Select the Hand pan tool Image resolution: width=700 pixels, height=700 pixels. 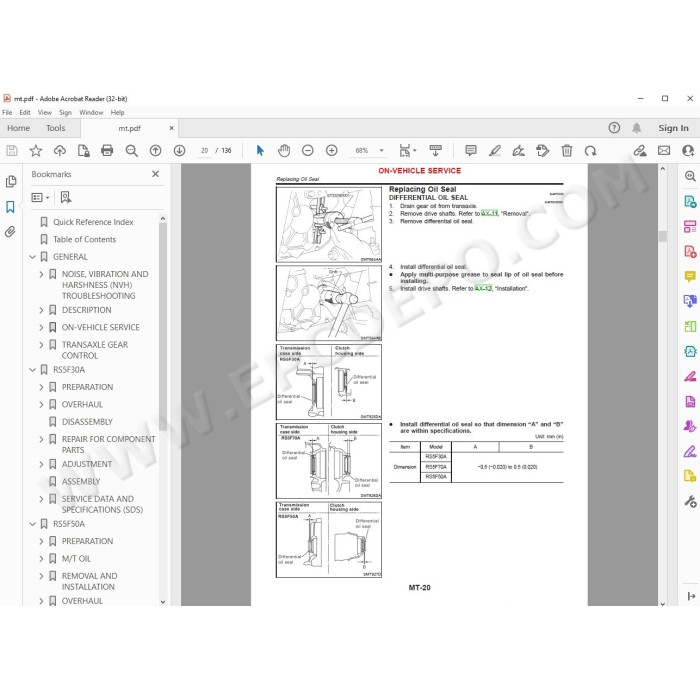(x=284, y=151)
